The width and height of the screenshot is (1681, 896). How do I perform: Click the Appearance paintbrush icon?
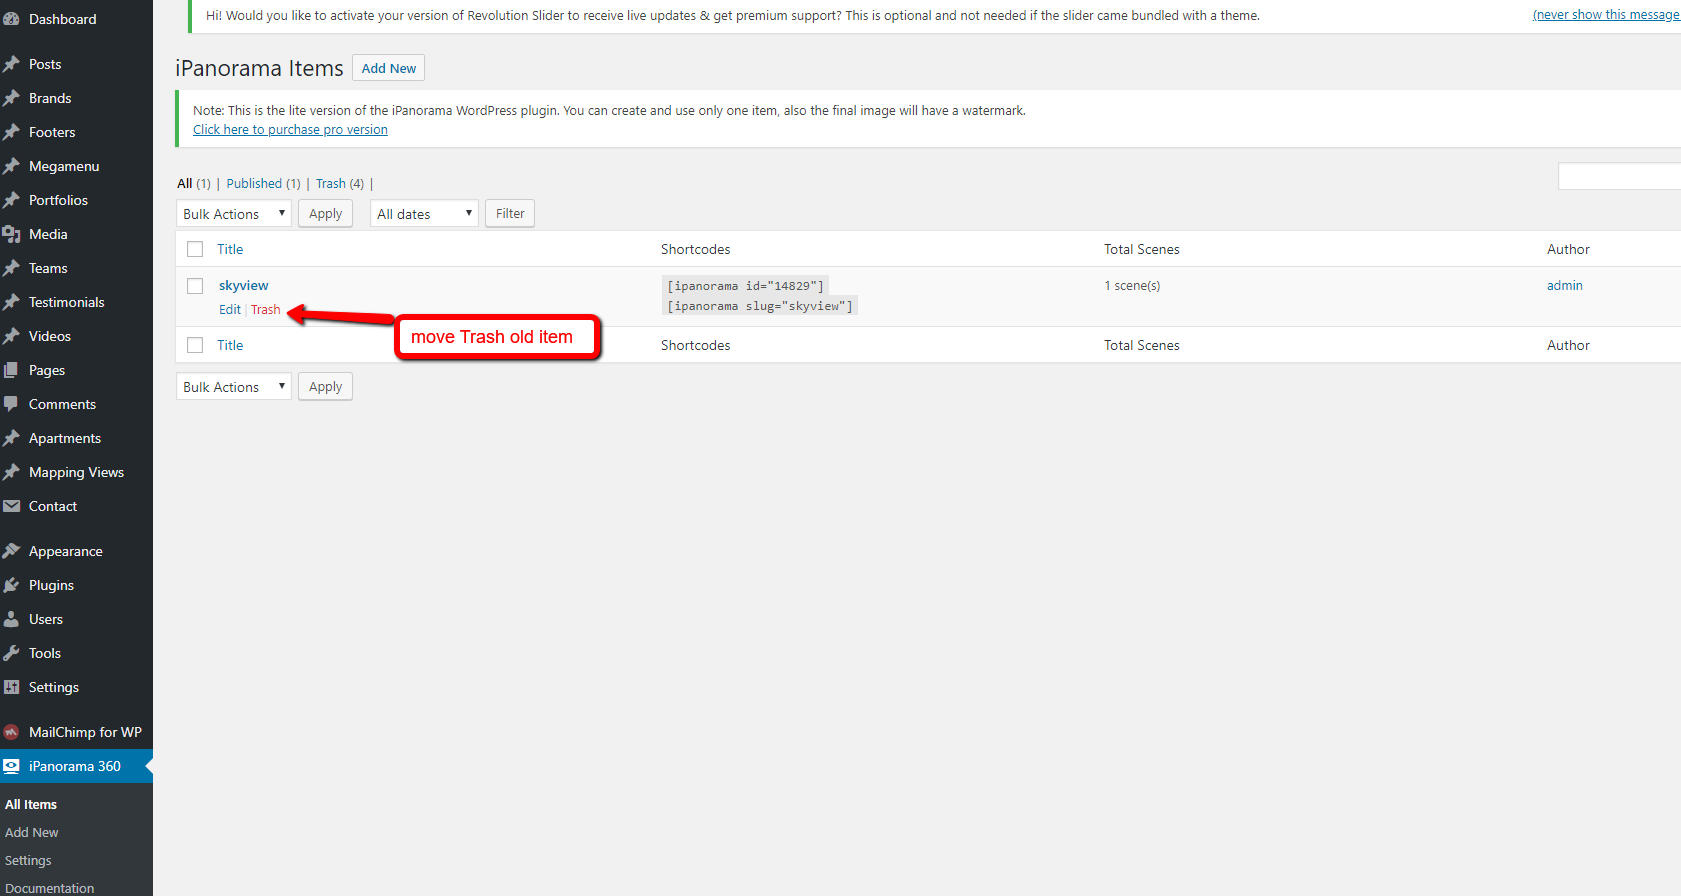click(x=11, y=551)
